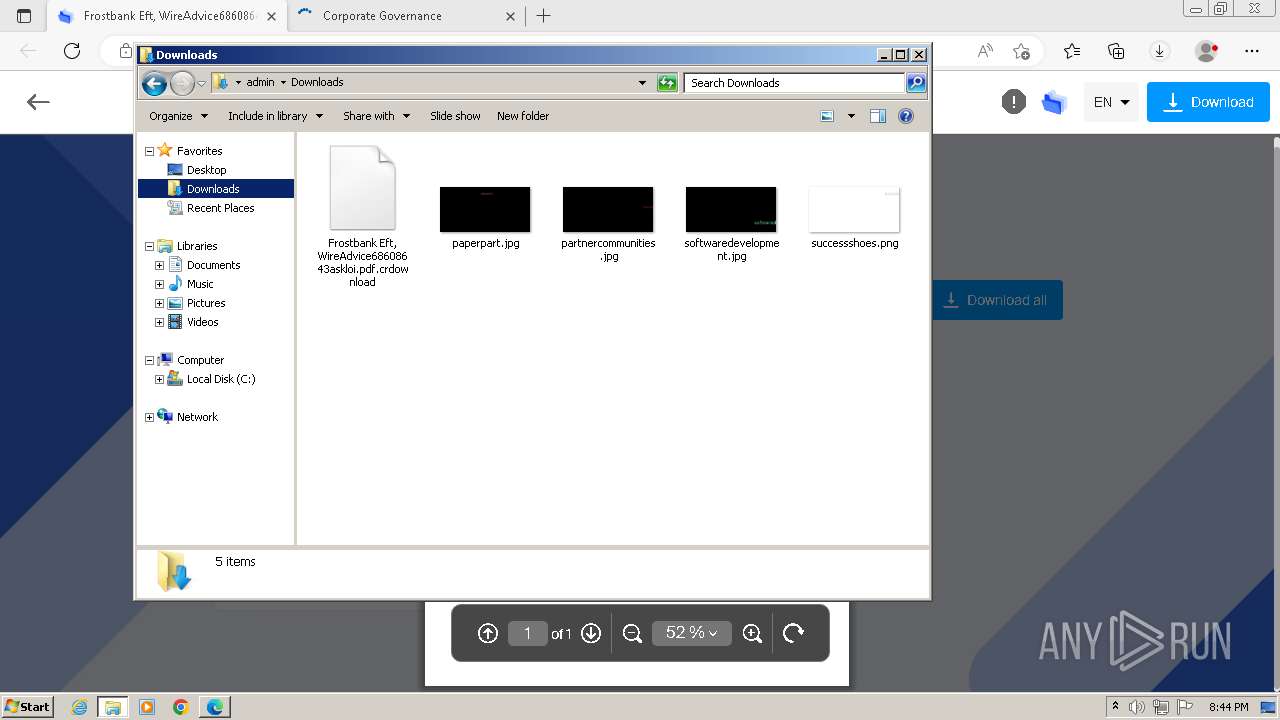This screenshot has width=1280, height=720.
Task: Open view options dropdown arrow
Action: coord(851,116)
